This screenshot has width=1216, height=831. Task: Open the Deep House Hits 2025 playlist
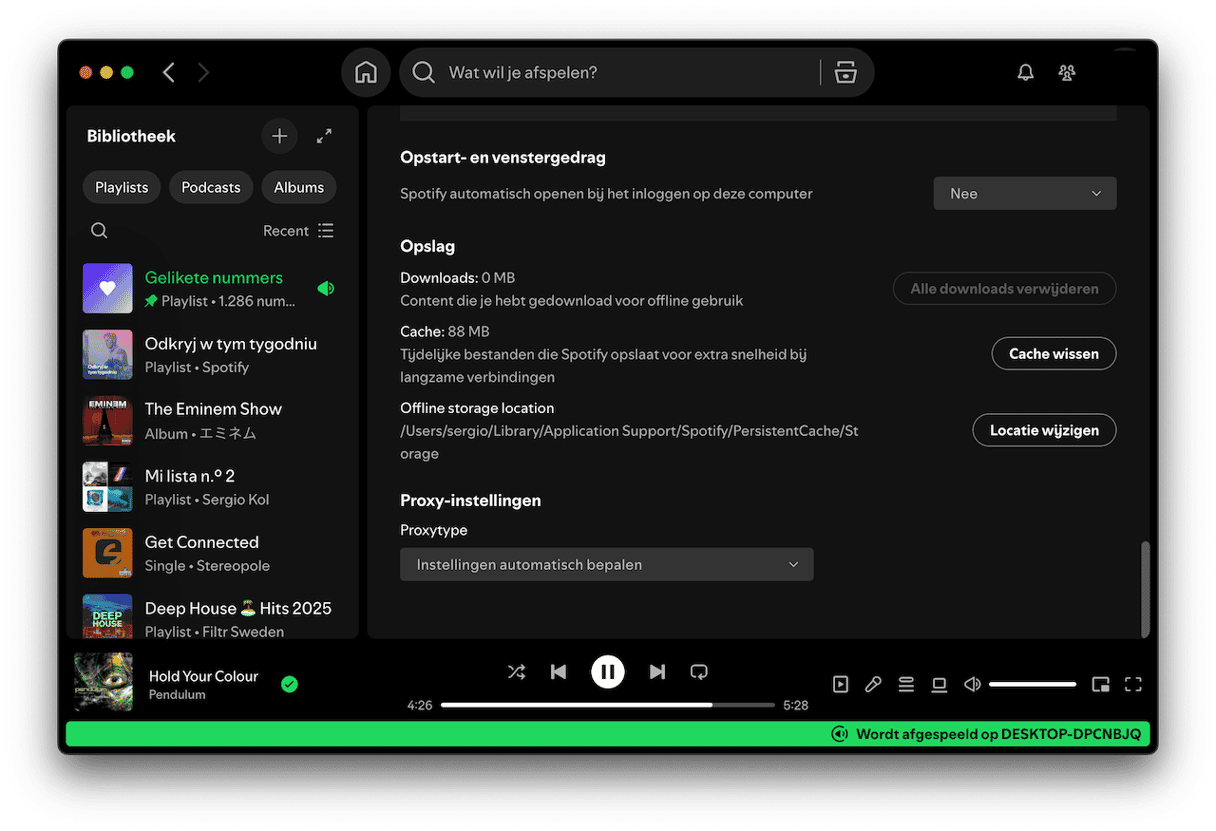212,615
